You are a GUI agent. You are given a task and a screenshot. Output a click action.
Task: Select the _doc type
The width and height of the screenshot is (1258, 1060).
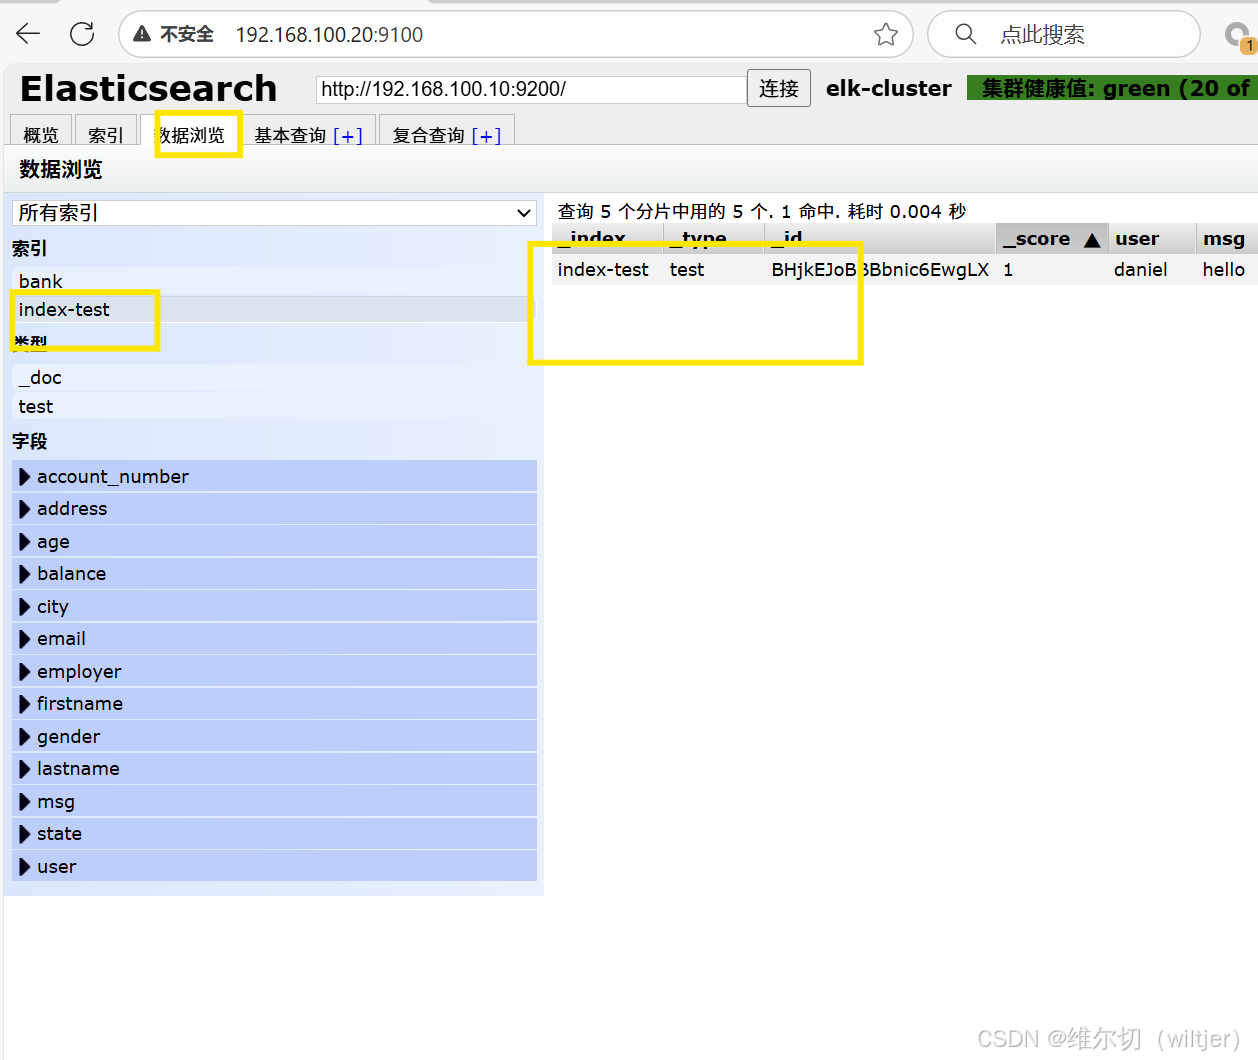coord(274,377)
